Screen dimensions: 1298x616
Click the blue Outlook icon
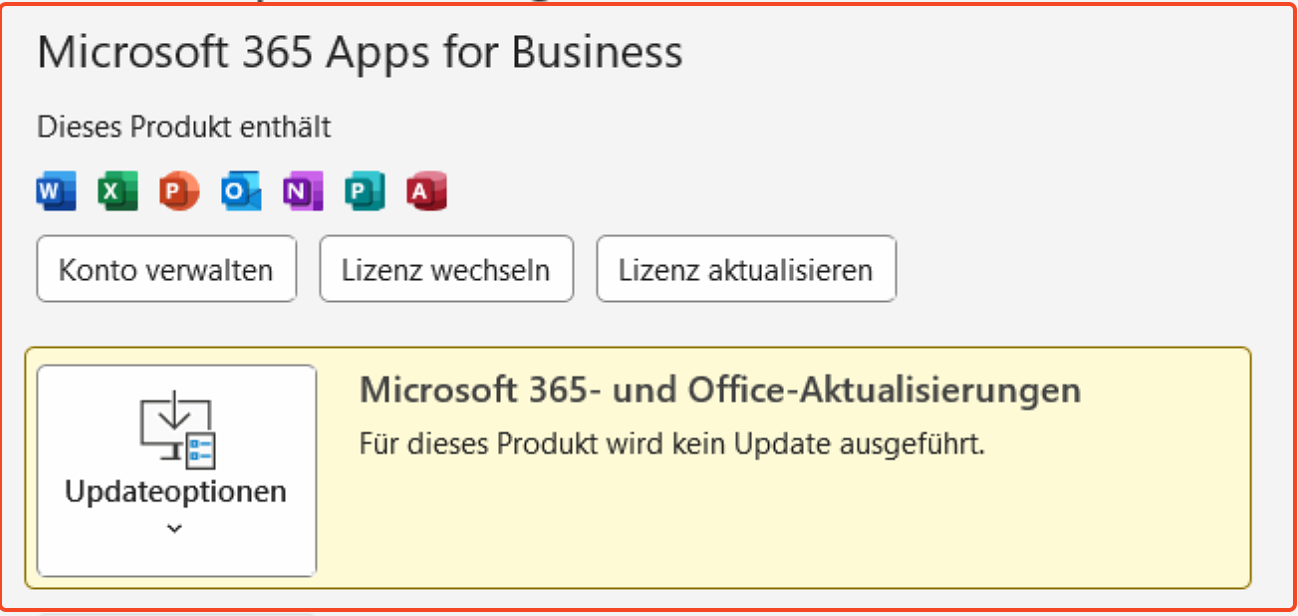pos(241,191)
